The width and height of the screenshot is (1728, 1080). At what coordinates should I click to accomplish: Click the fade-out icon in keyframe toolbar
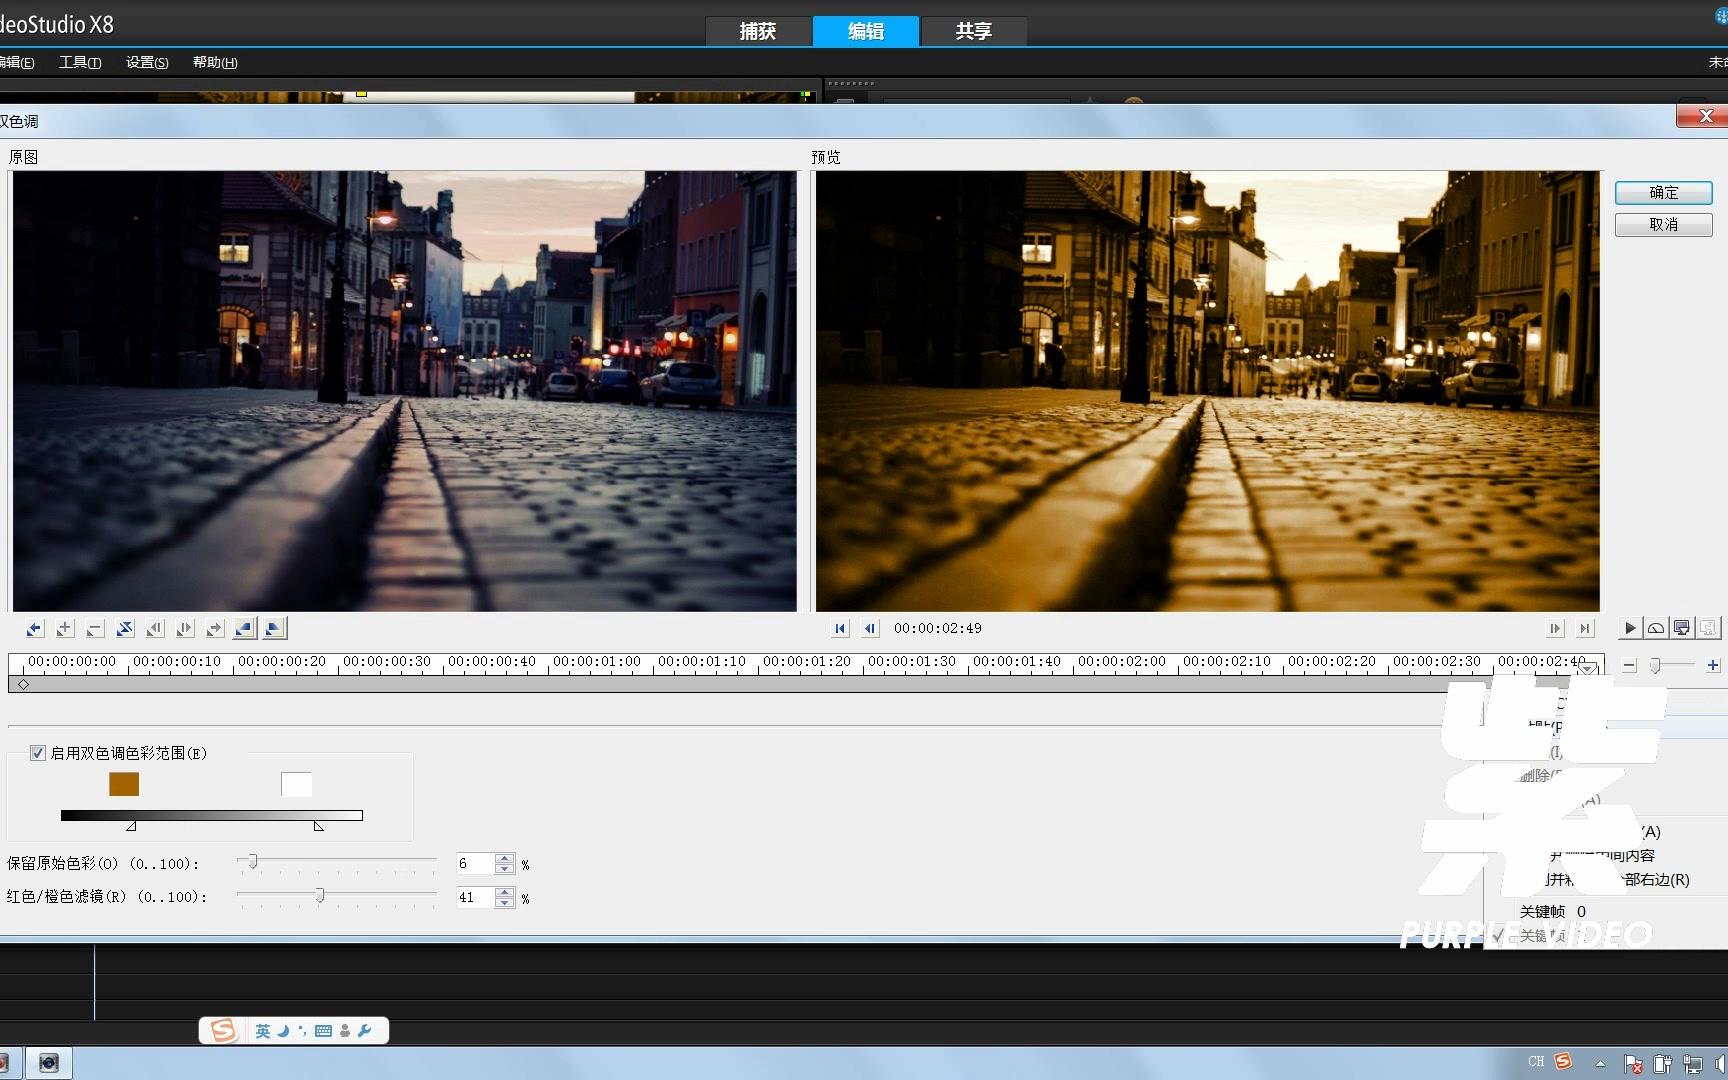point(274,628)
